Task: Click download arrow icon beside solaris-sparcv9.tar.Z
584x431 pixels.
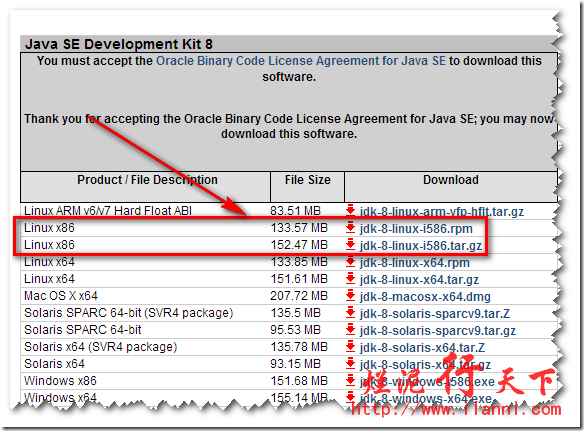Action: 350,313
